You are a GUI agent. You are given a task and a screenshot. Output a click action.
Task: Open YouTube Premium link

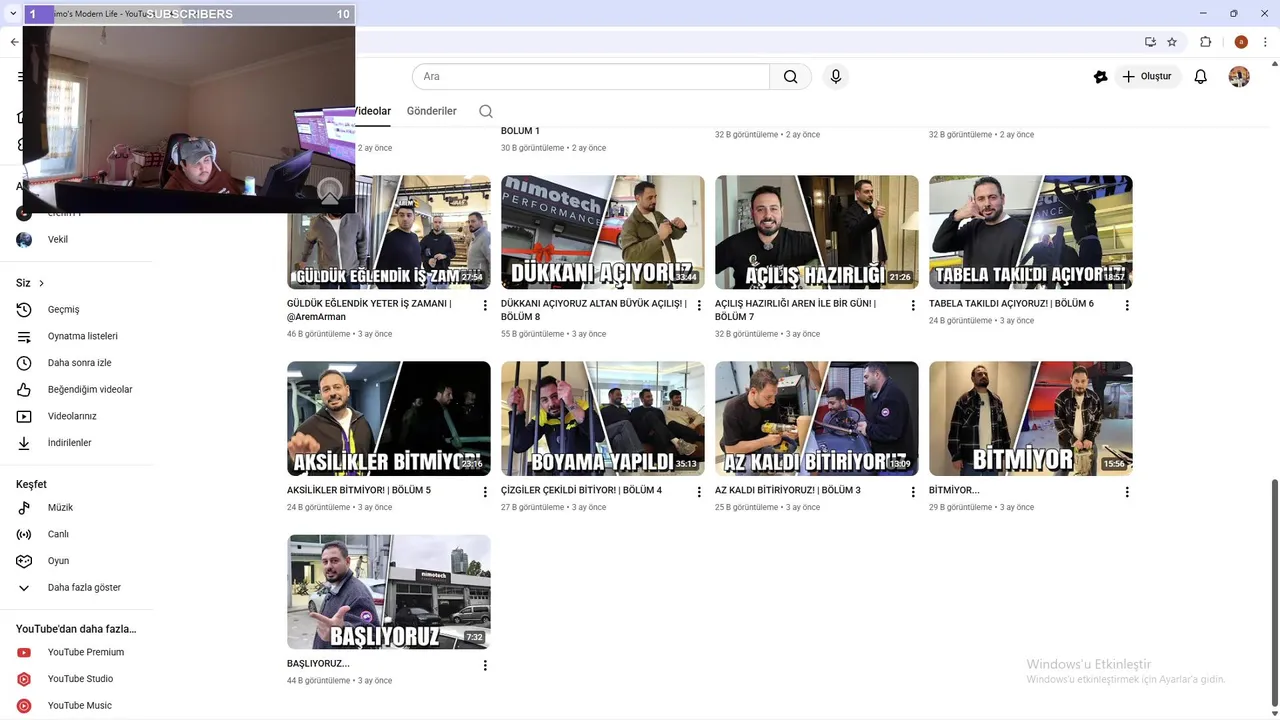click(x=84, y=652)
